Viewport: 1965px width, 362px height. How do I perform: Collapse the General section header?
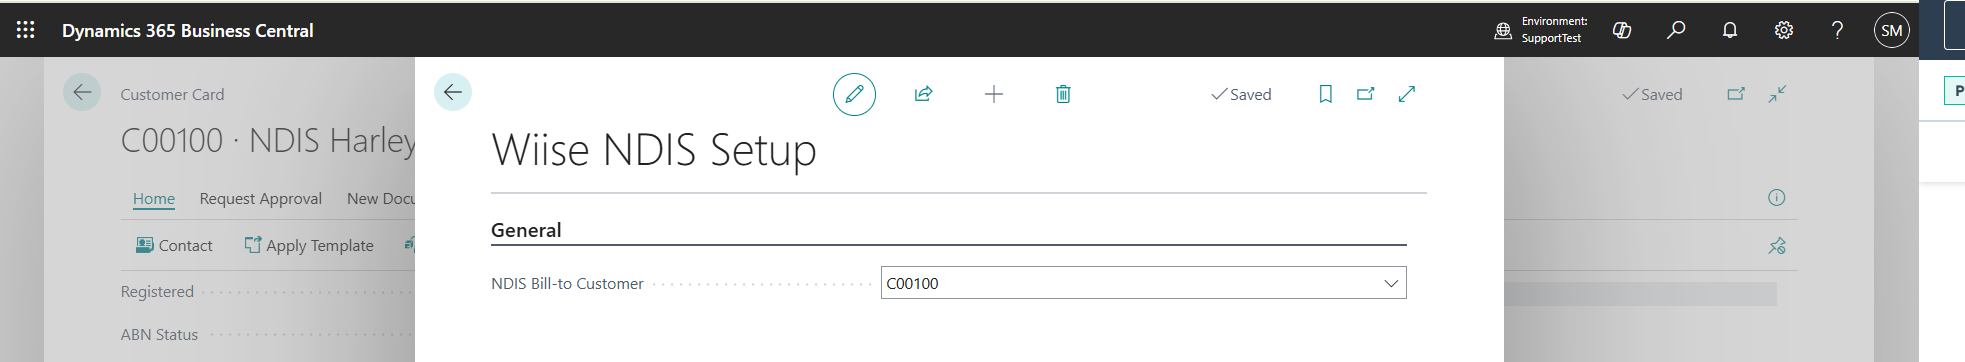526,230
